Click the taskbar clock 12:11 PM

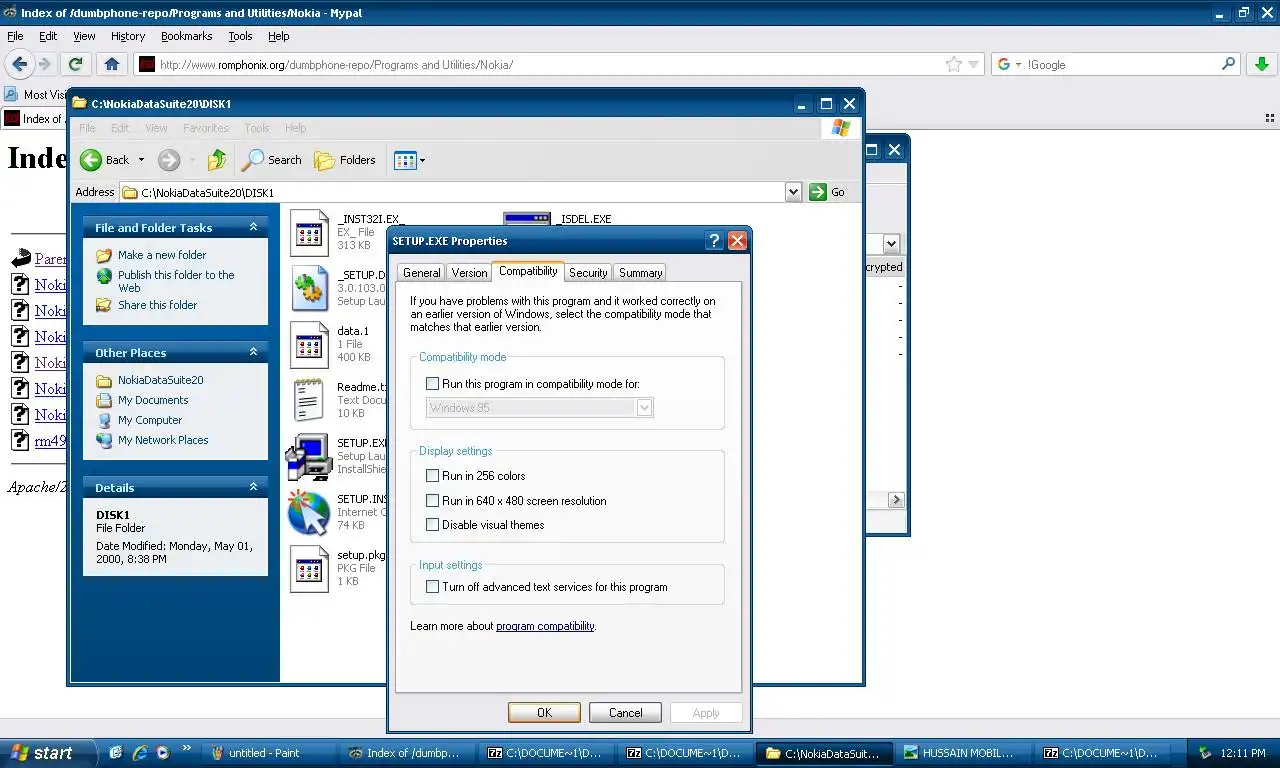coord(1242,753)
